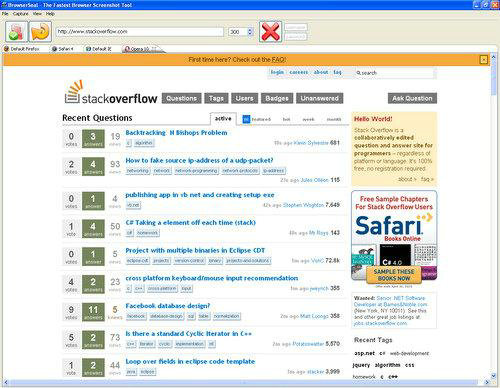The image size is (500, 388).
Task: Click the green checkmark capture icon
Action: point(17,32)
